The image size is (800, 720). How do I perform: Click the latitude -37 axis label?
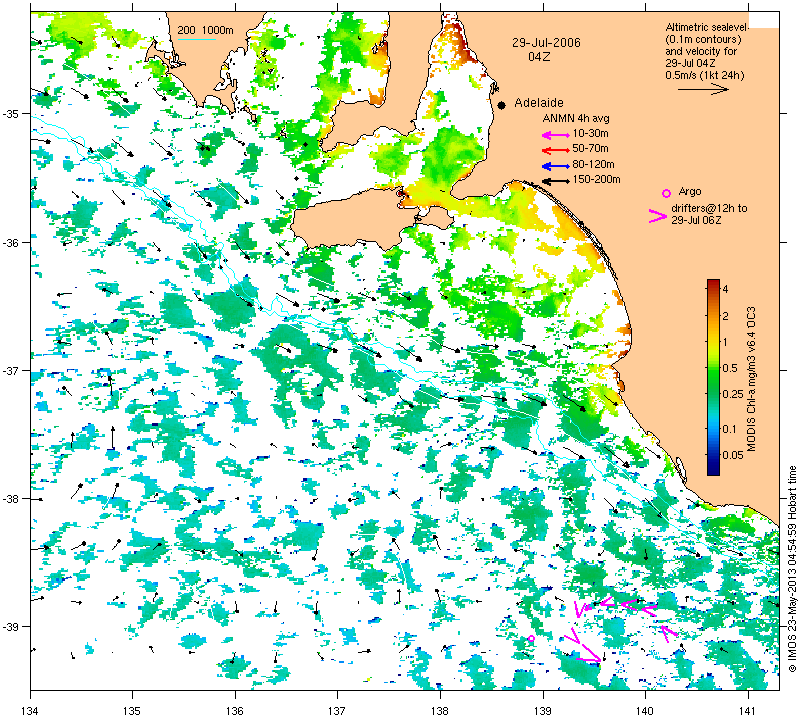[x=11, y=370]
